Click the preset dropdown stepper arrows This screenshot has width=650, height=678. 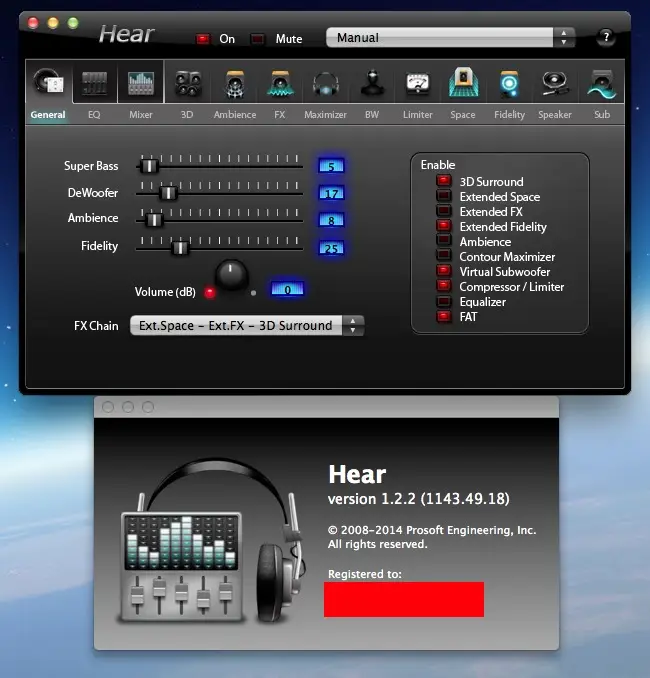[x=564, y=38]
